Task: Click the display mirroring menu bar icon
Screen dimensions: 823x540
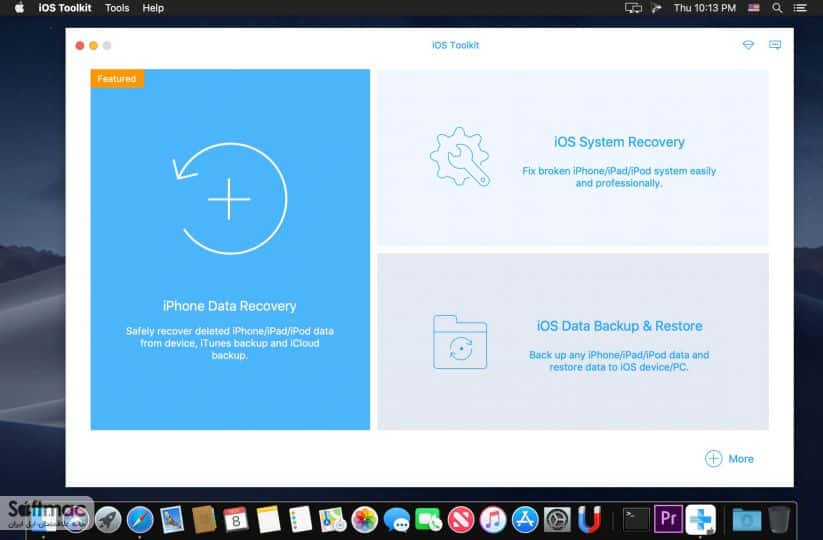Action: (633, 8)
